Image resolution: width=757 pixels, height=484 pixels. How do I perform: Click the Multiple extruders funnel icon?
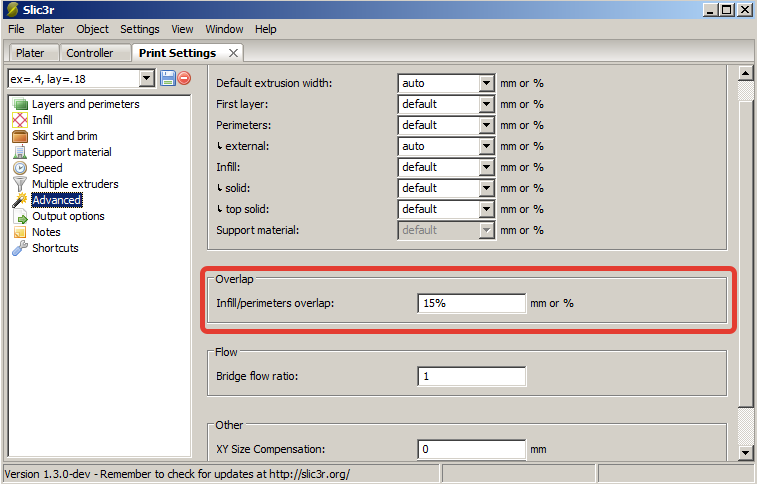pyautogui.click(x=20, y=184)
